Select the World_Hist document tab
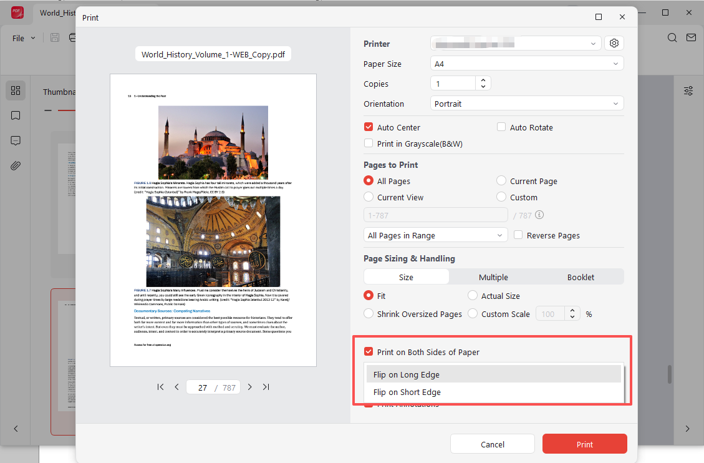This screenshot has width=704, height=463. (57, 13)
